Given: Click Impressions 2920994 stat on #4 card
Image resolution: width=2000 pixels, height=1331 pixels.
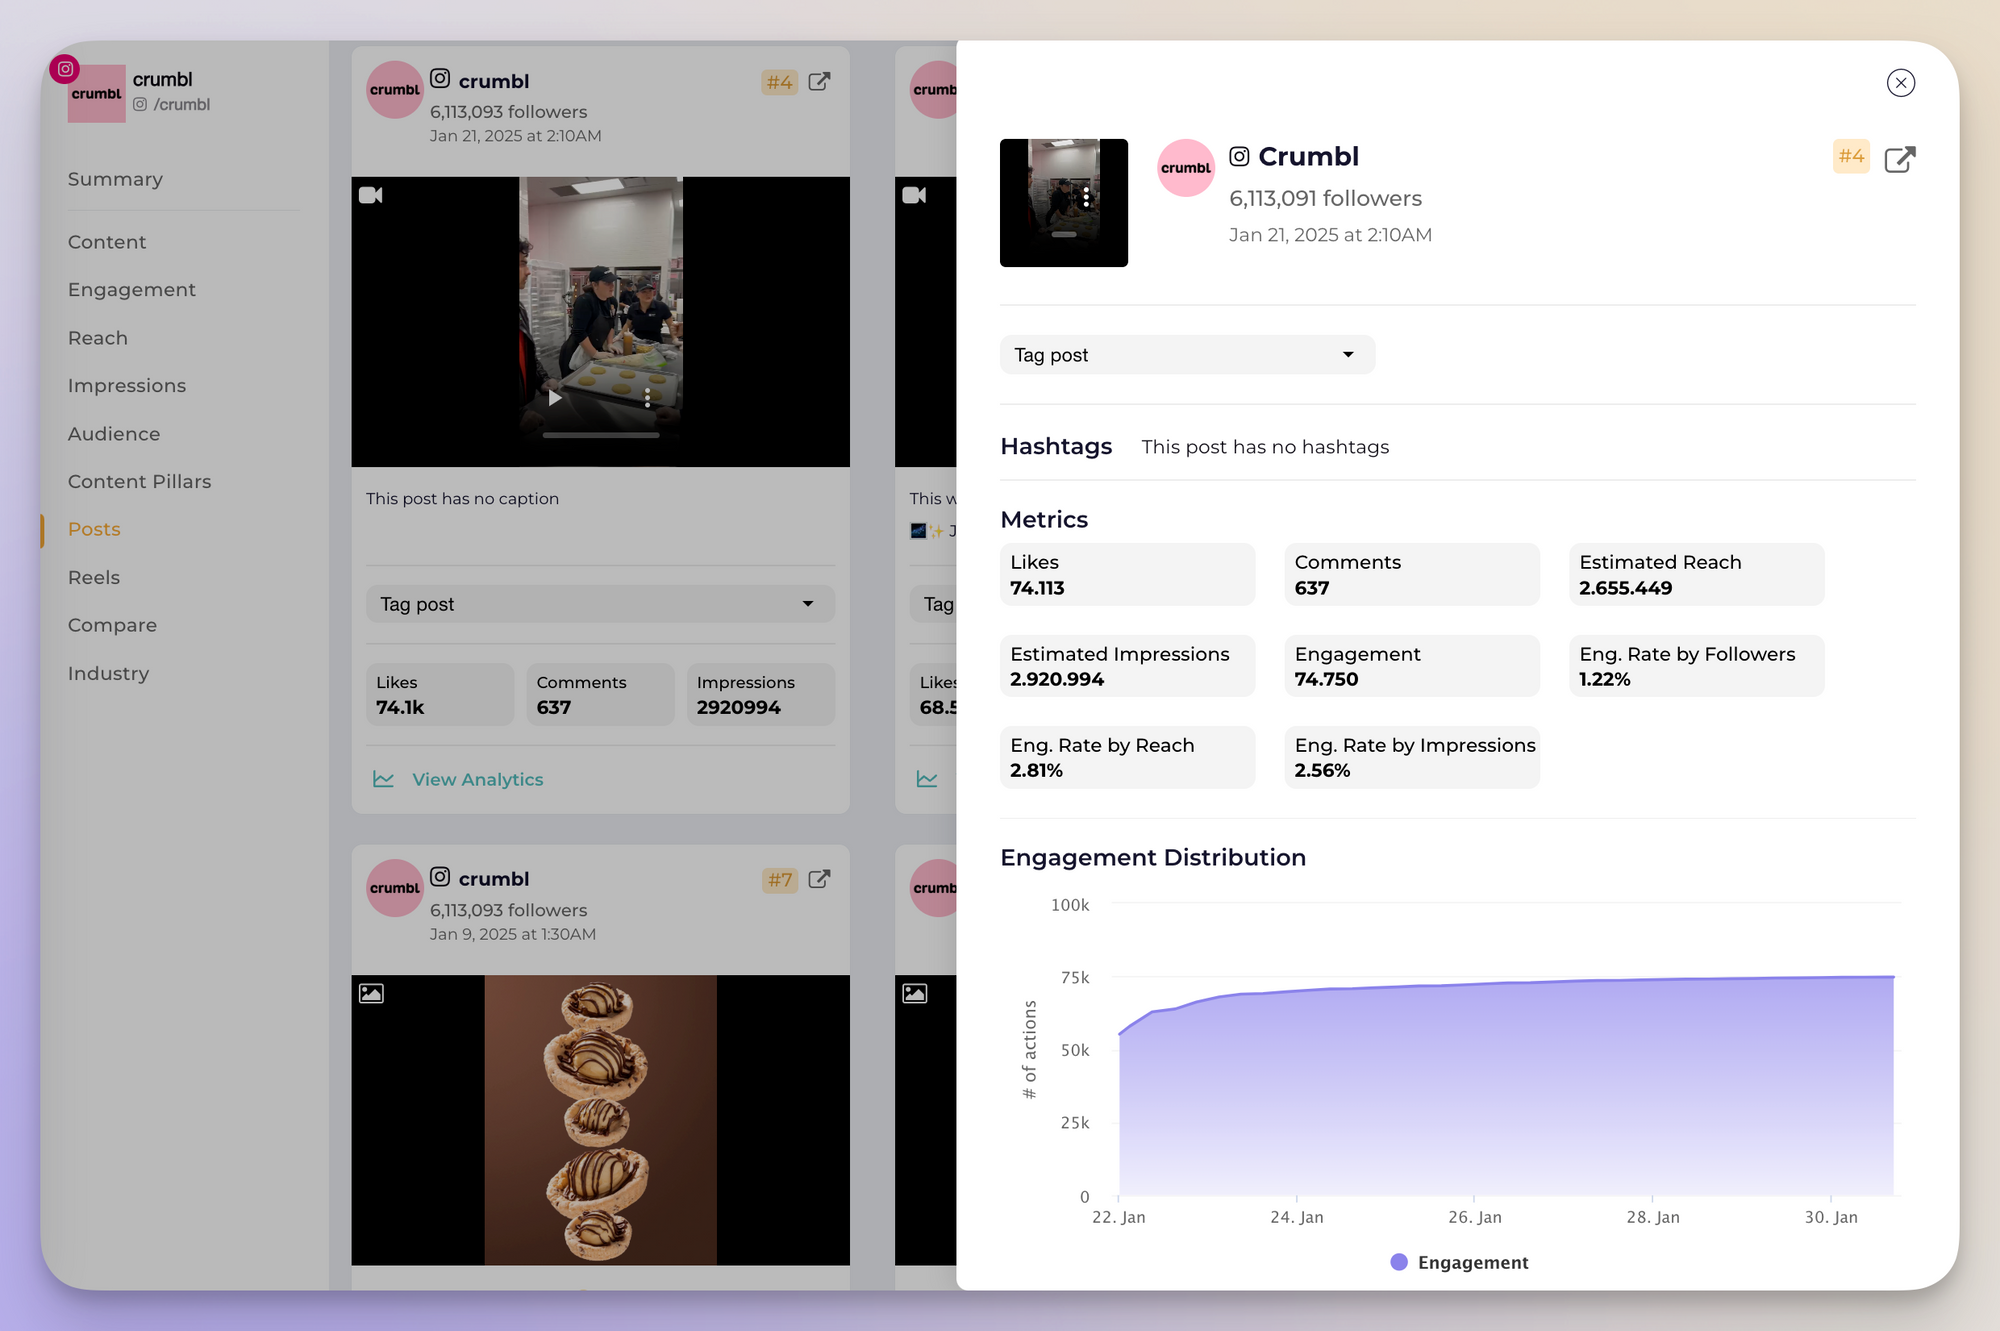Looking at the screenshot, I should [x=761, y=694].
